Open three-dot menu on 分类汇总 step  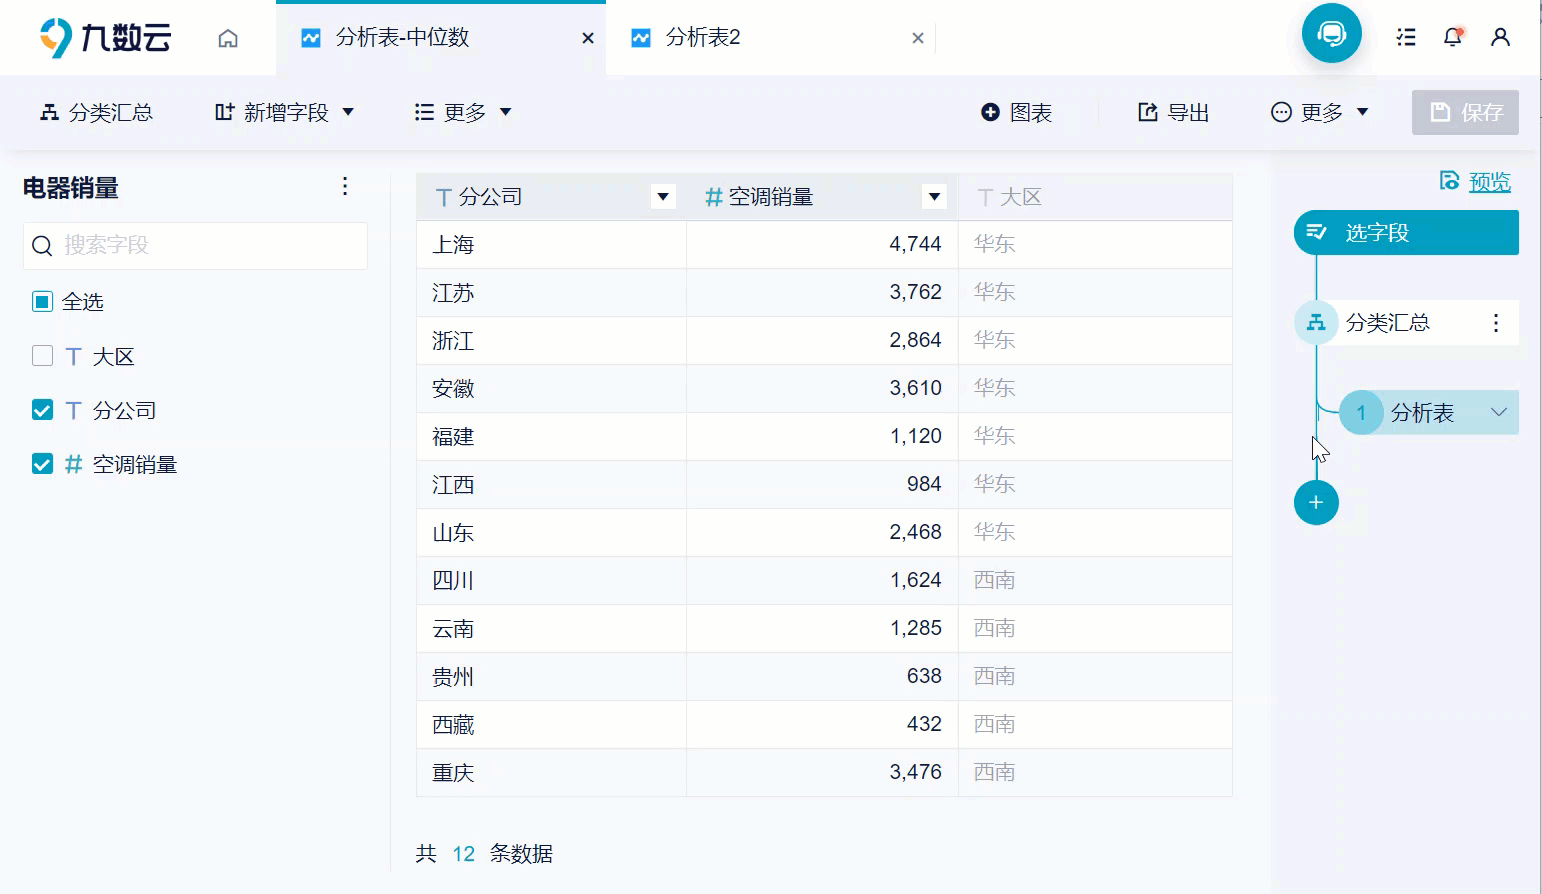click(1496, 323)
